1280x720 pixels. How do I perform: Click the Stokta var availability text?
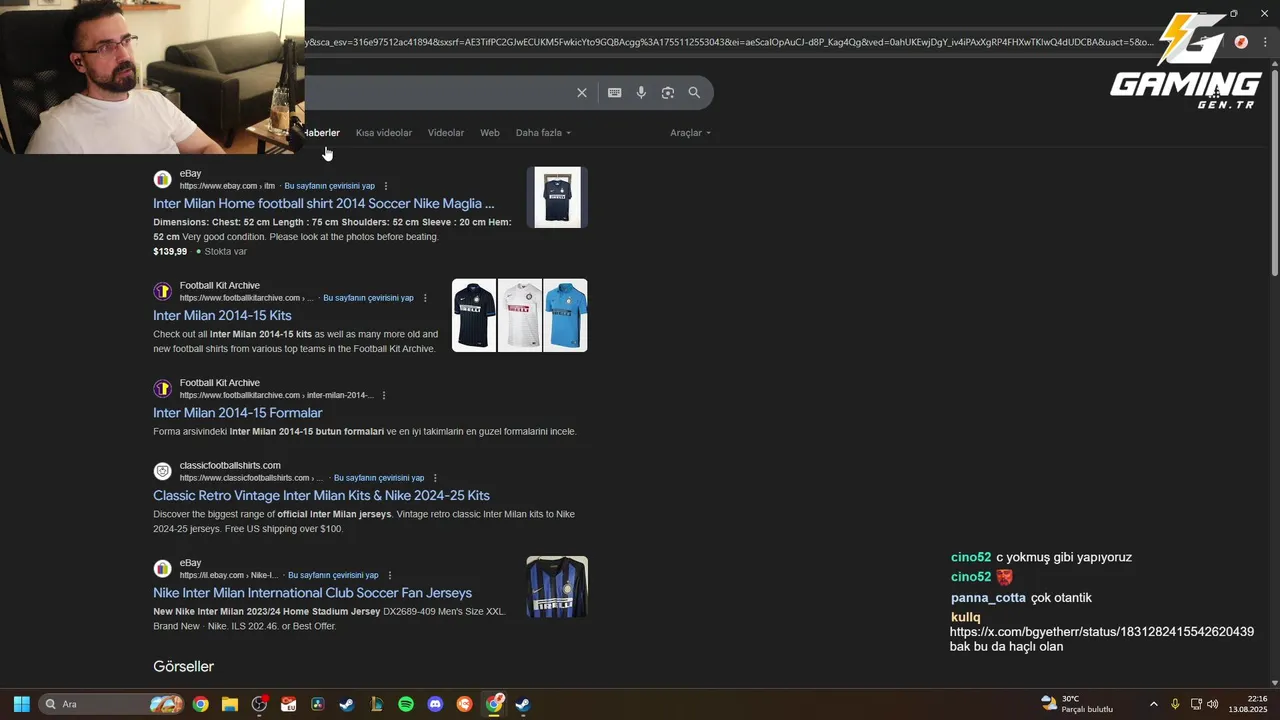click(225, 252)
